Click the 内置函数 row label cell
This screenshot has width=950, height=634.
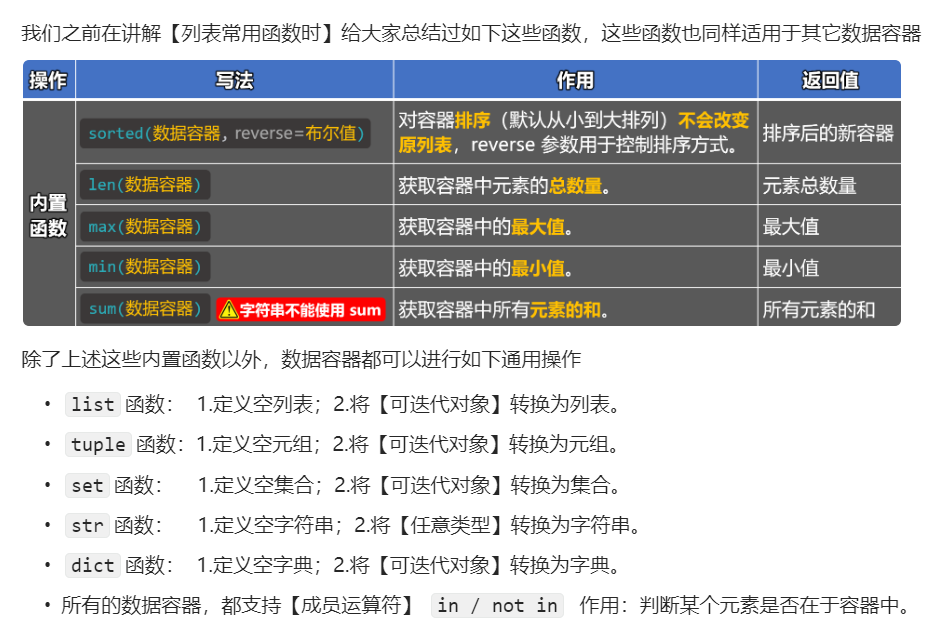[48, 215]
